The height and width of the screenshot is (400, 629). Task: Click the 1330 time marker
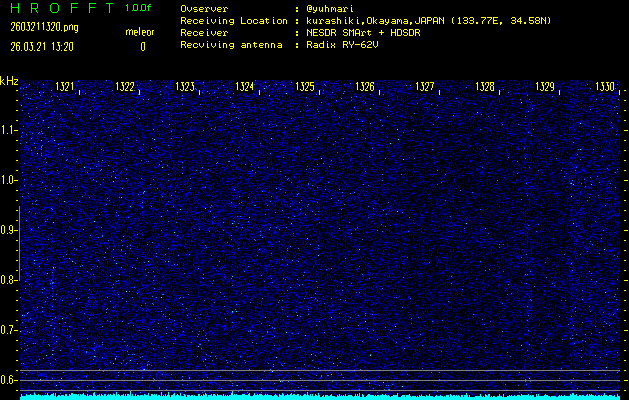pos(605,87)
